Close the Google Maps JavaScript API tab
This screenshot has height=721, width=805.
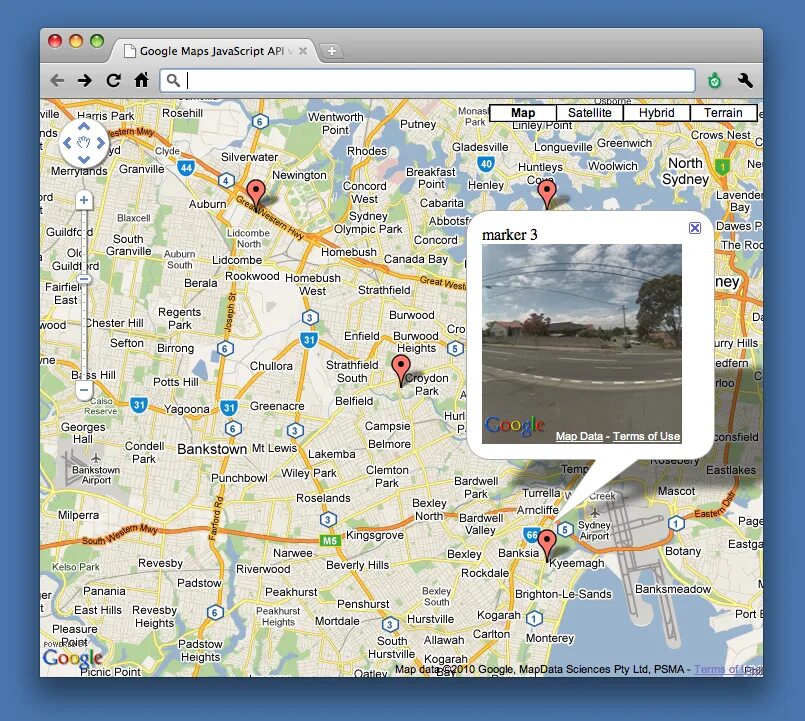303,51
